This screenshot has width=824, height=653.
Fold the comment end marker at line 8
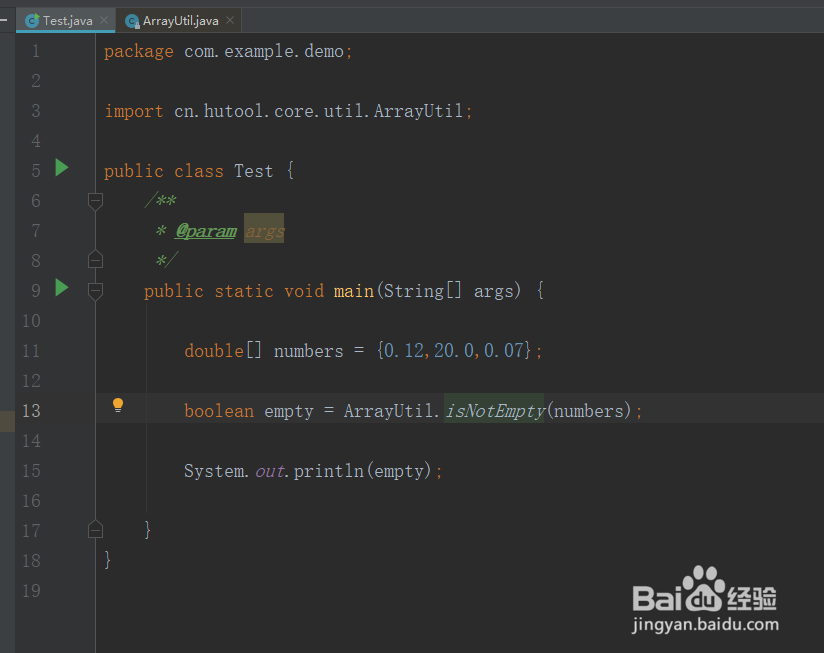95,259
